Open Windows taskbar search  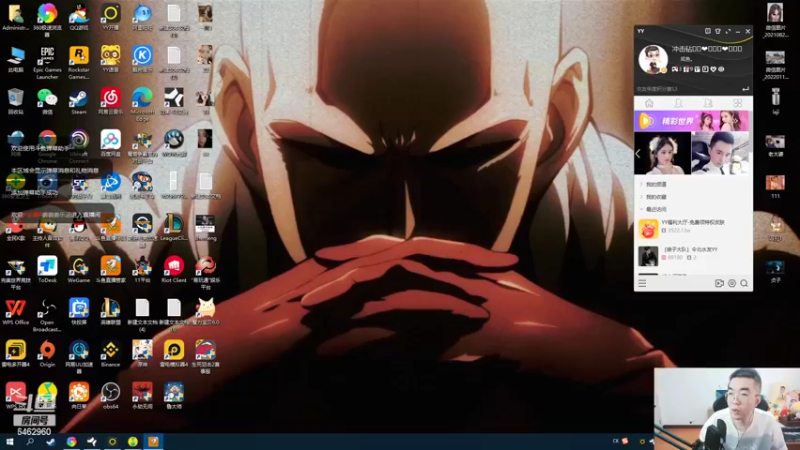tap(30, 442)
